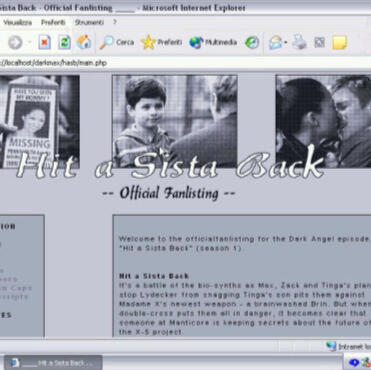Click the boy photo thumbnail in banner
The image size is (371, 370).
(x=175, y=121)
